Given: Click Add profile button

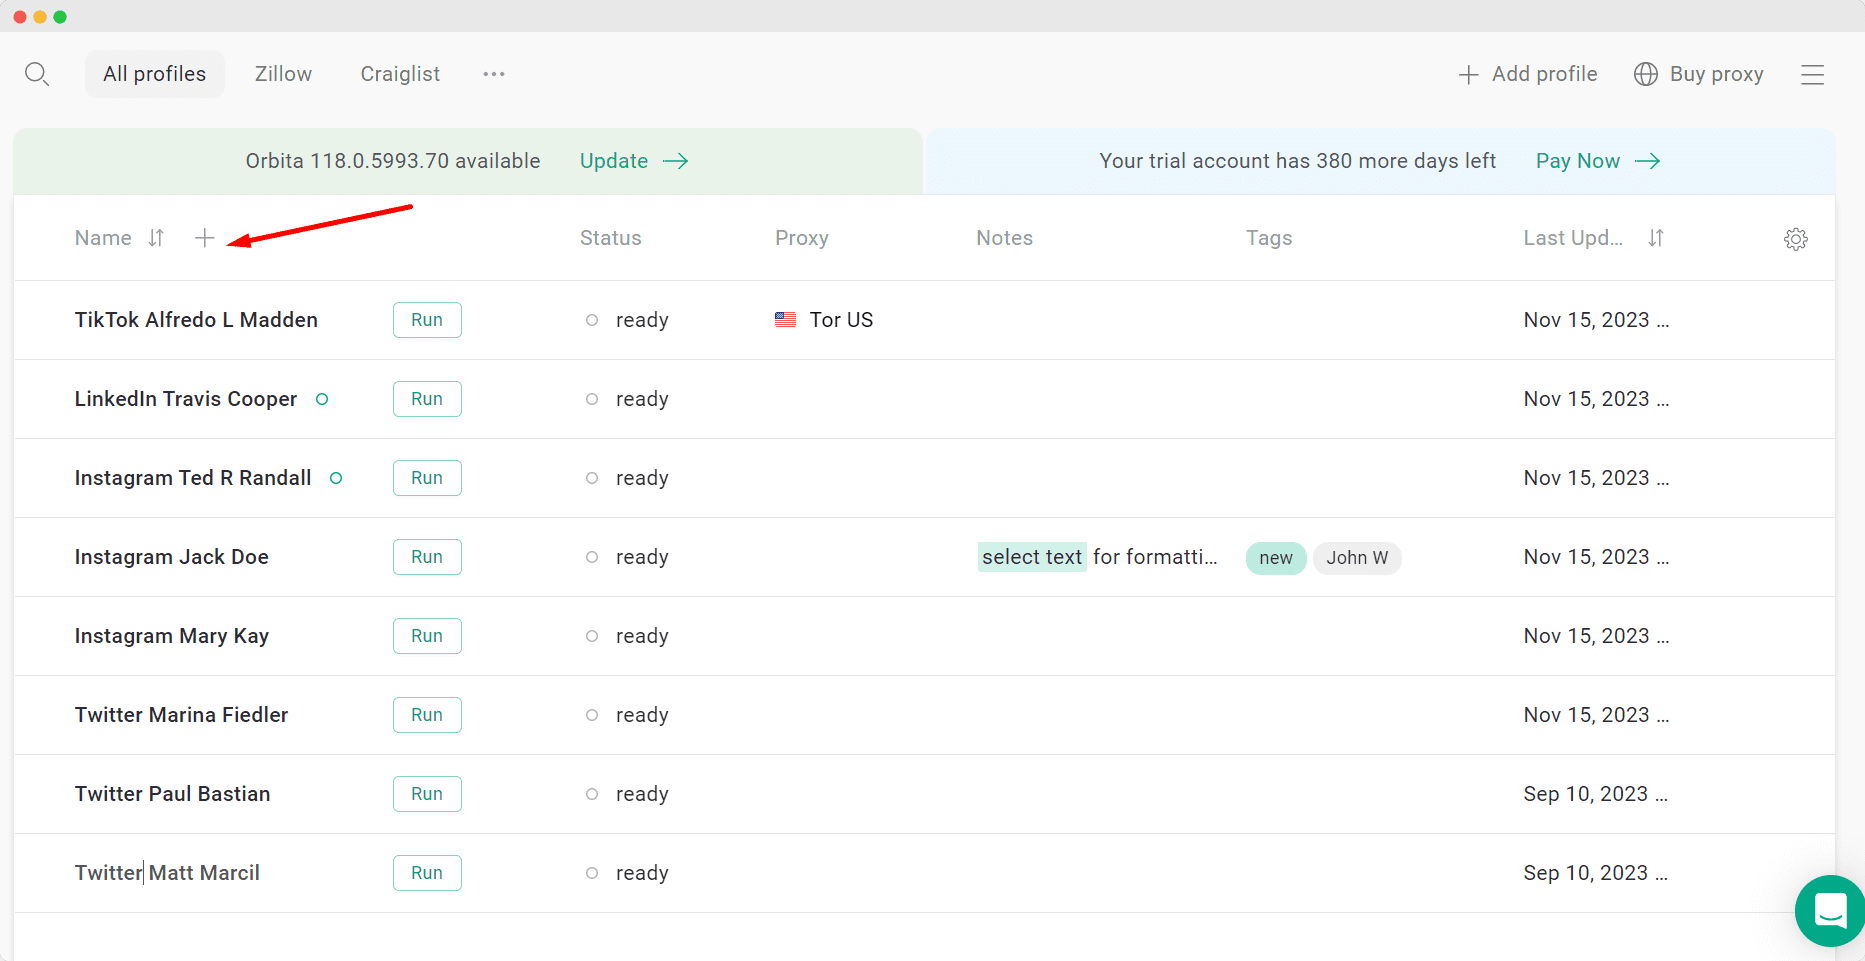Looking at the screenshot, I should [1528, 74].
